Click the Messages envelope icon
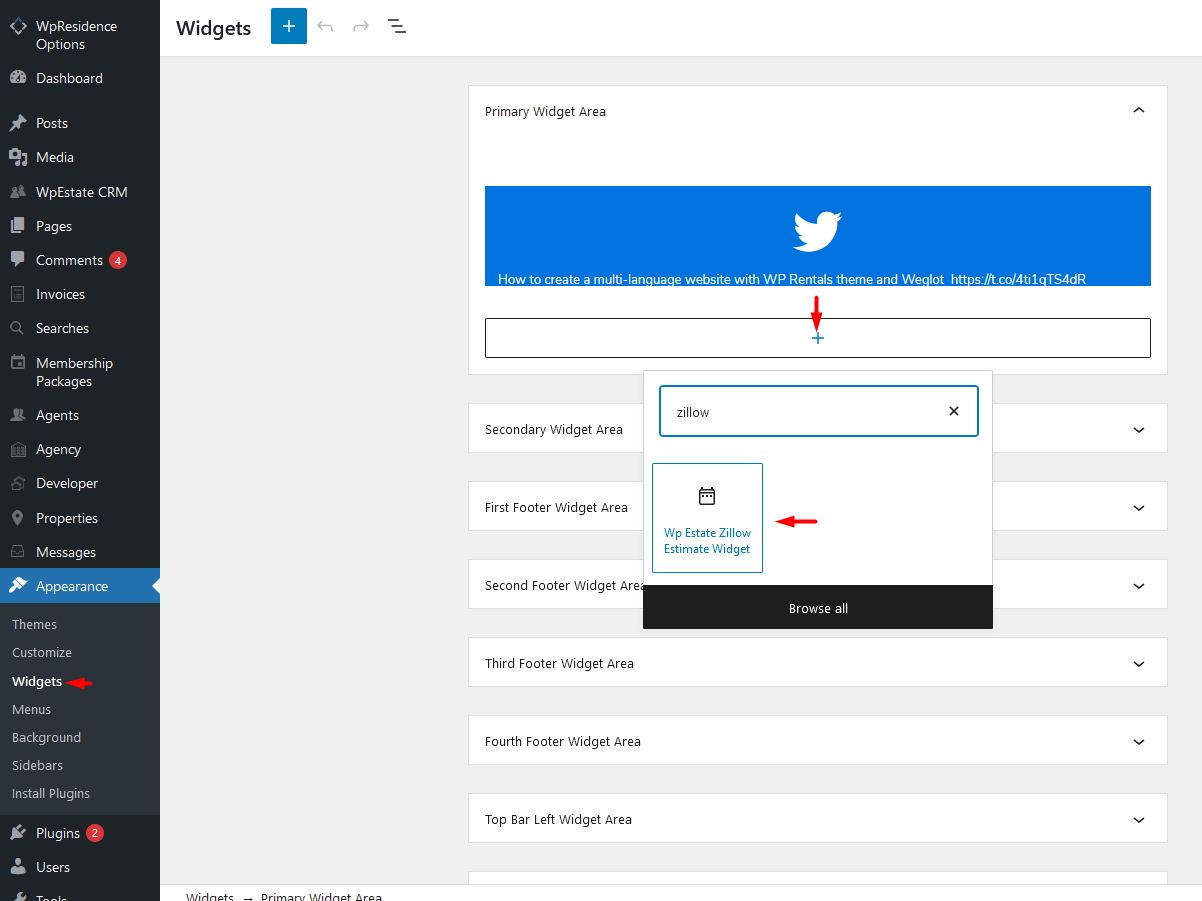The image size is (1202, 901). (18, 552)
